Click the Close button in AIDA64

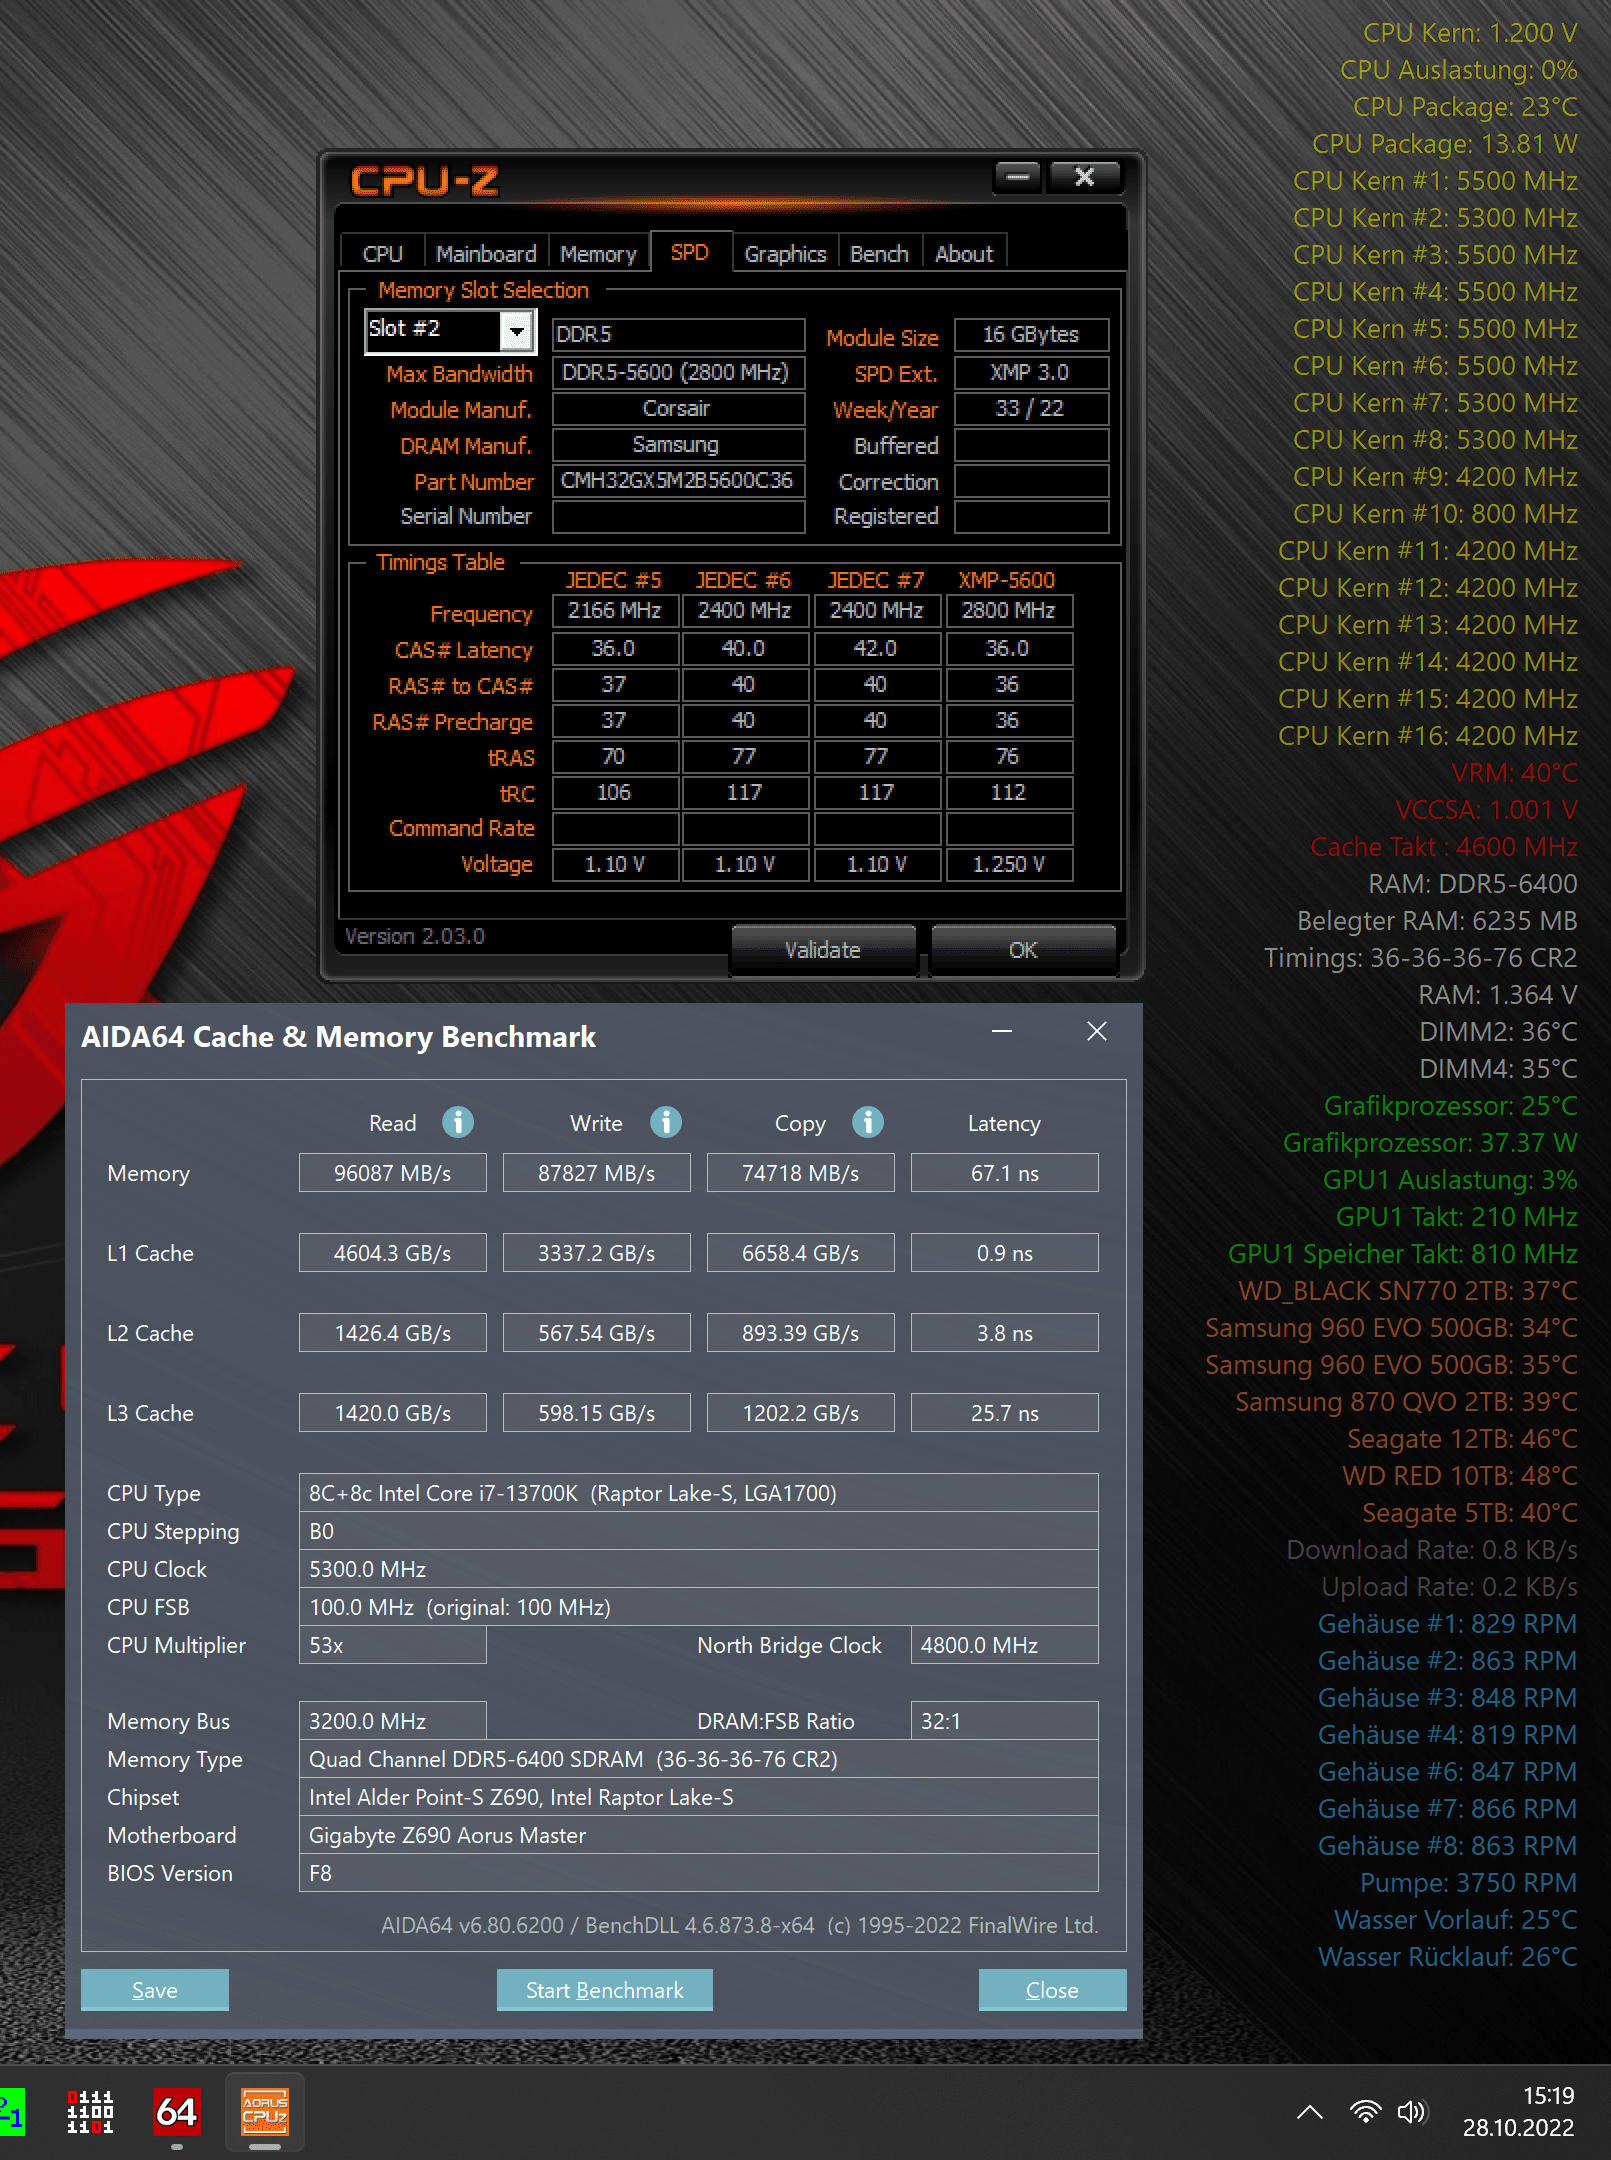1052,1990
